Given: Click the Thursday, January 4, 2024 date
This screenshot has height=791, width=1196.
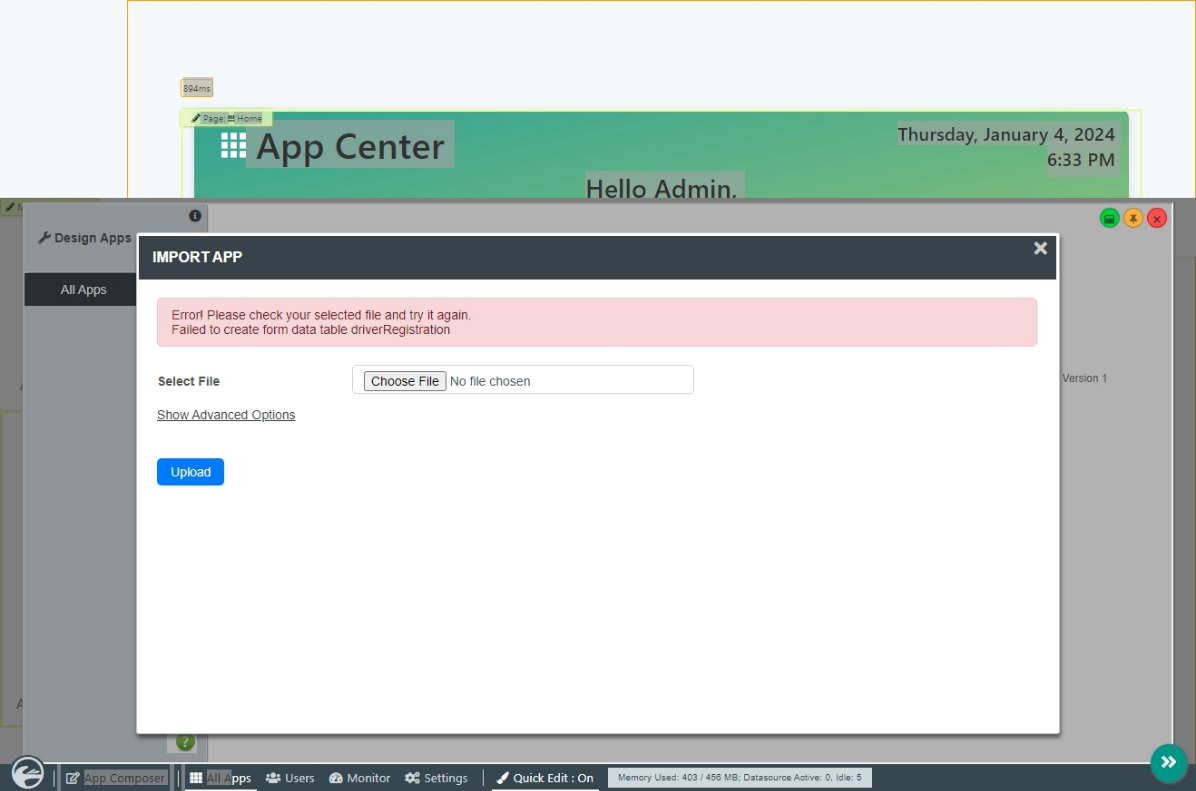Looking at the screenshot, I should click(x=1006, y=134).
